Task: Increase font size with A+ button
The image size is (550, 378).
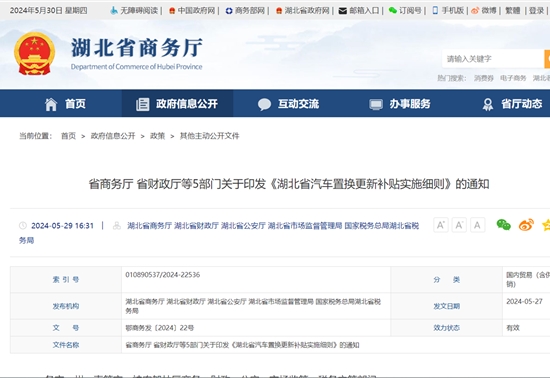Action: [441, 225]
